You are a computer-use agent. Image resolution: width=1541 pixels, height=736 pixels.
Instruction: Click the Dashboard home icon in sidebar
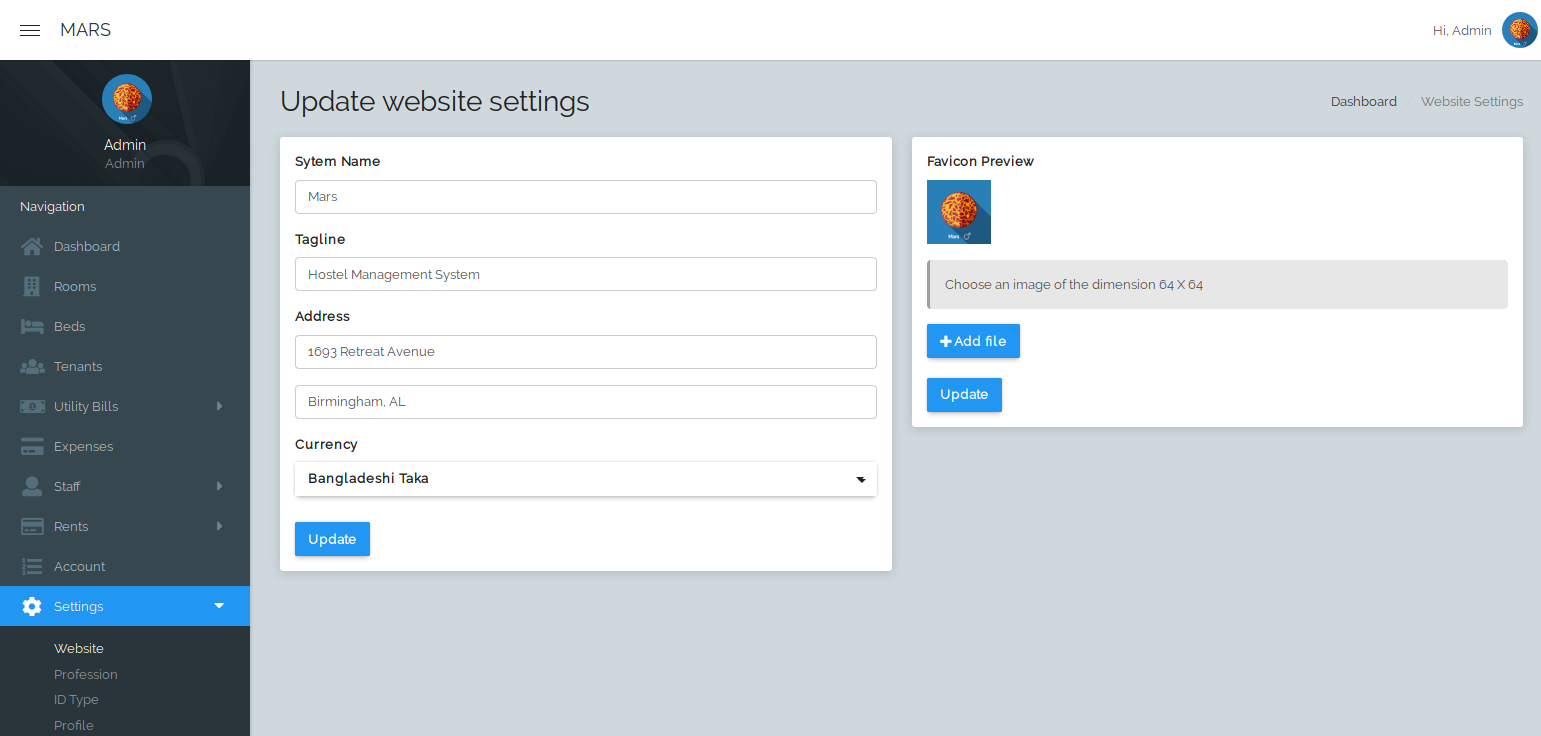[31, 246]
